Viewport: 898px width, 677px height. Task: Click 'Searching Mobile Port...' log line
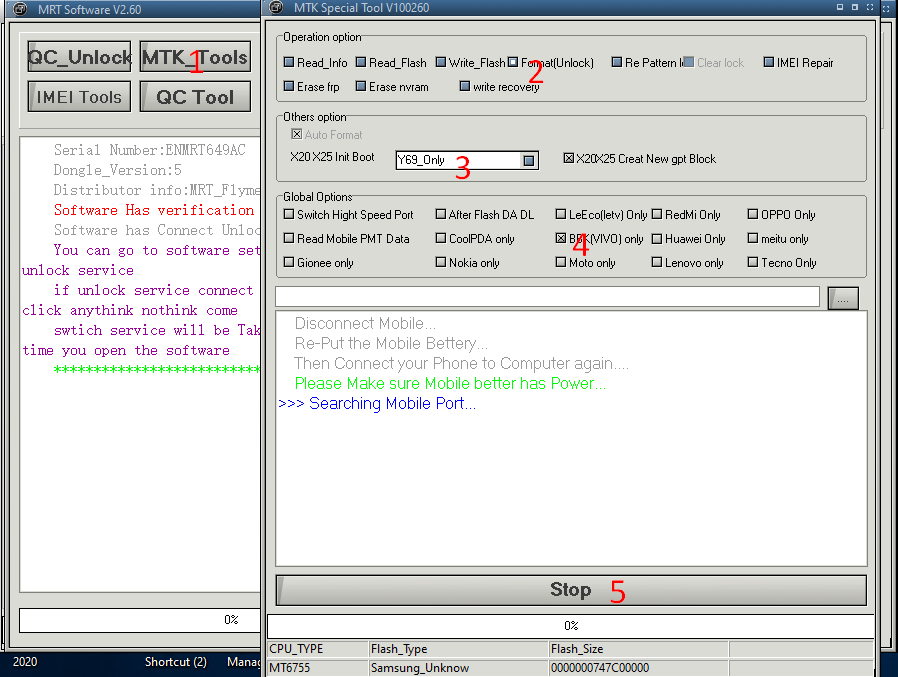point(377,404)
